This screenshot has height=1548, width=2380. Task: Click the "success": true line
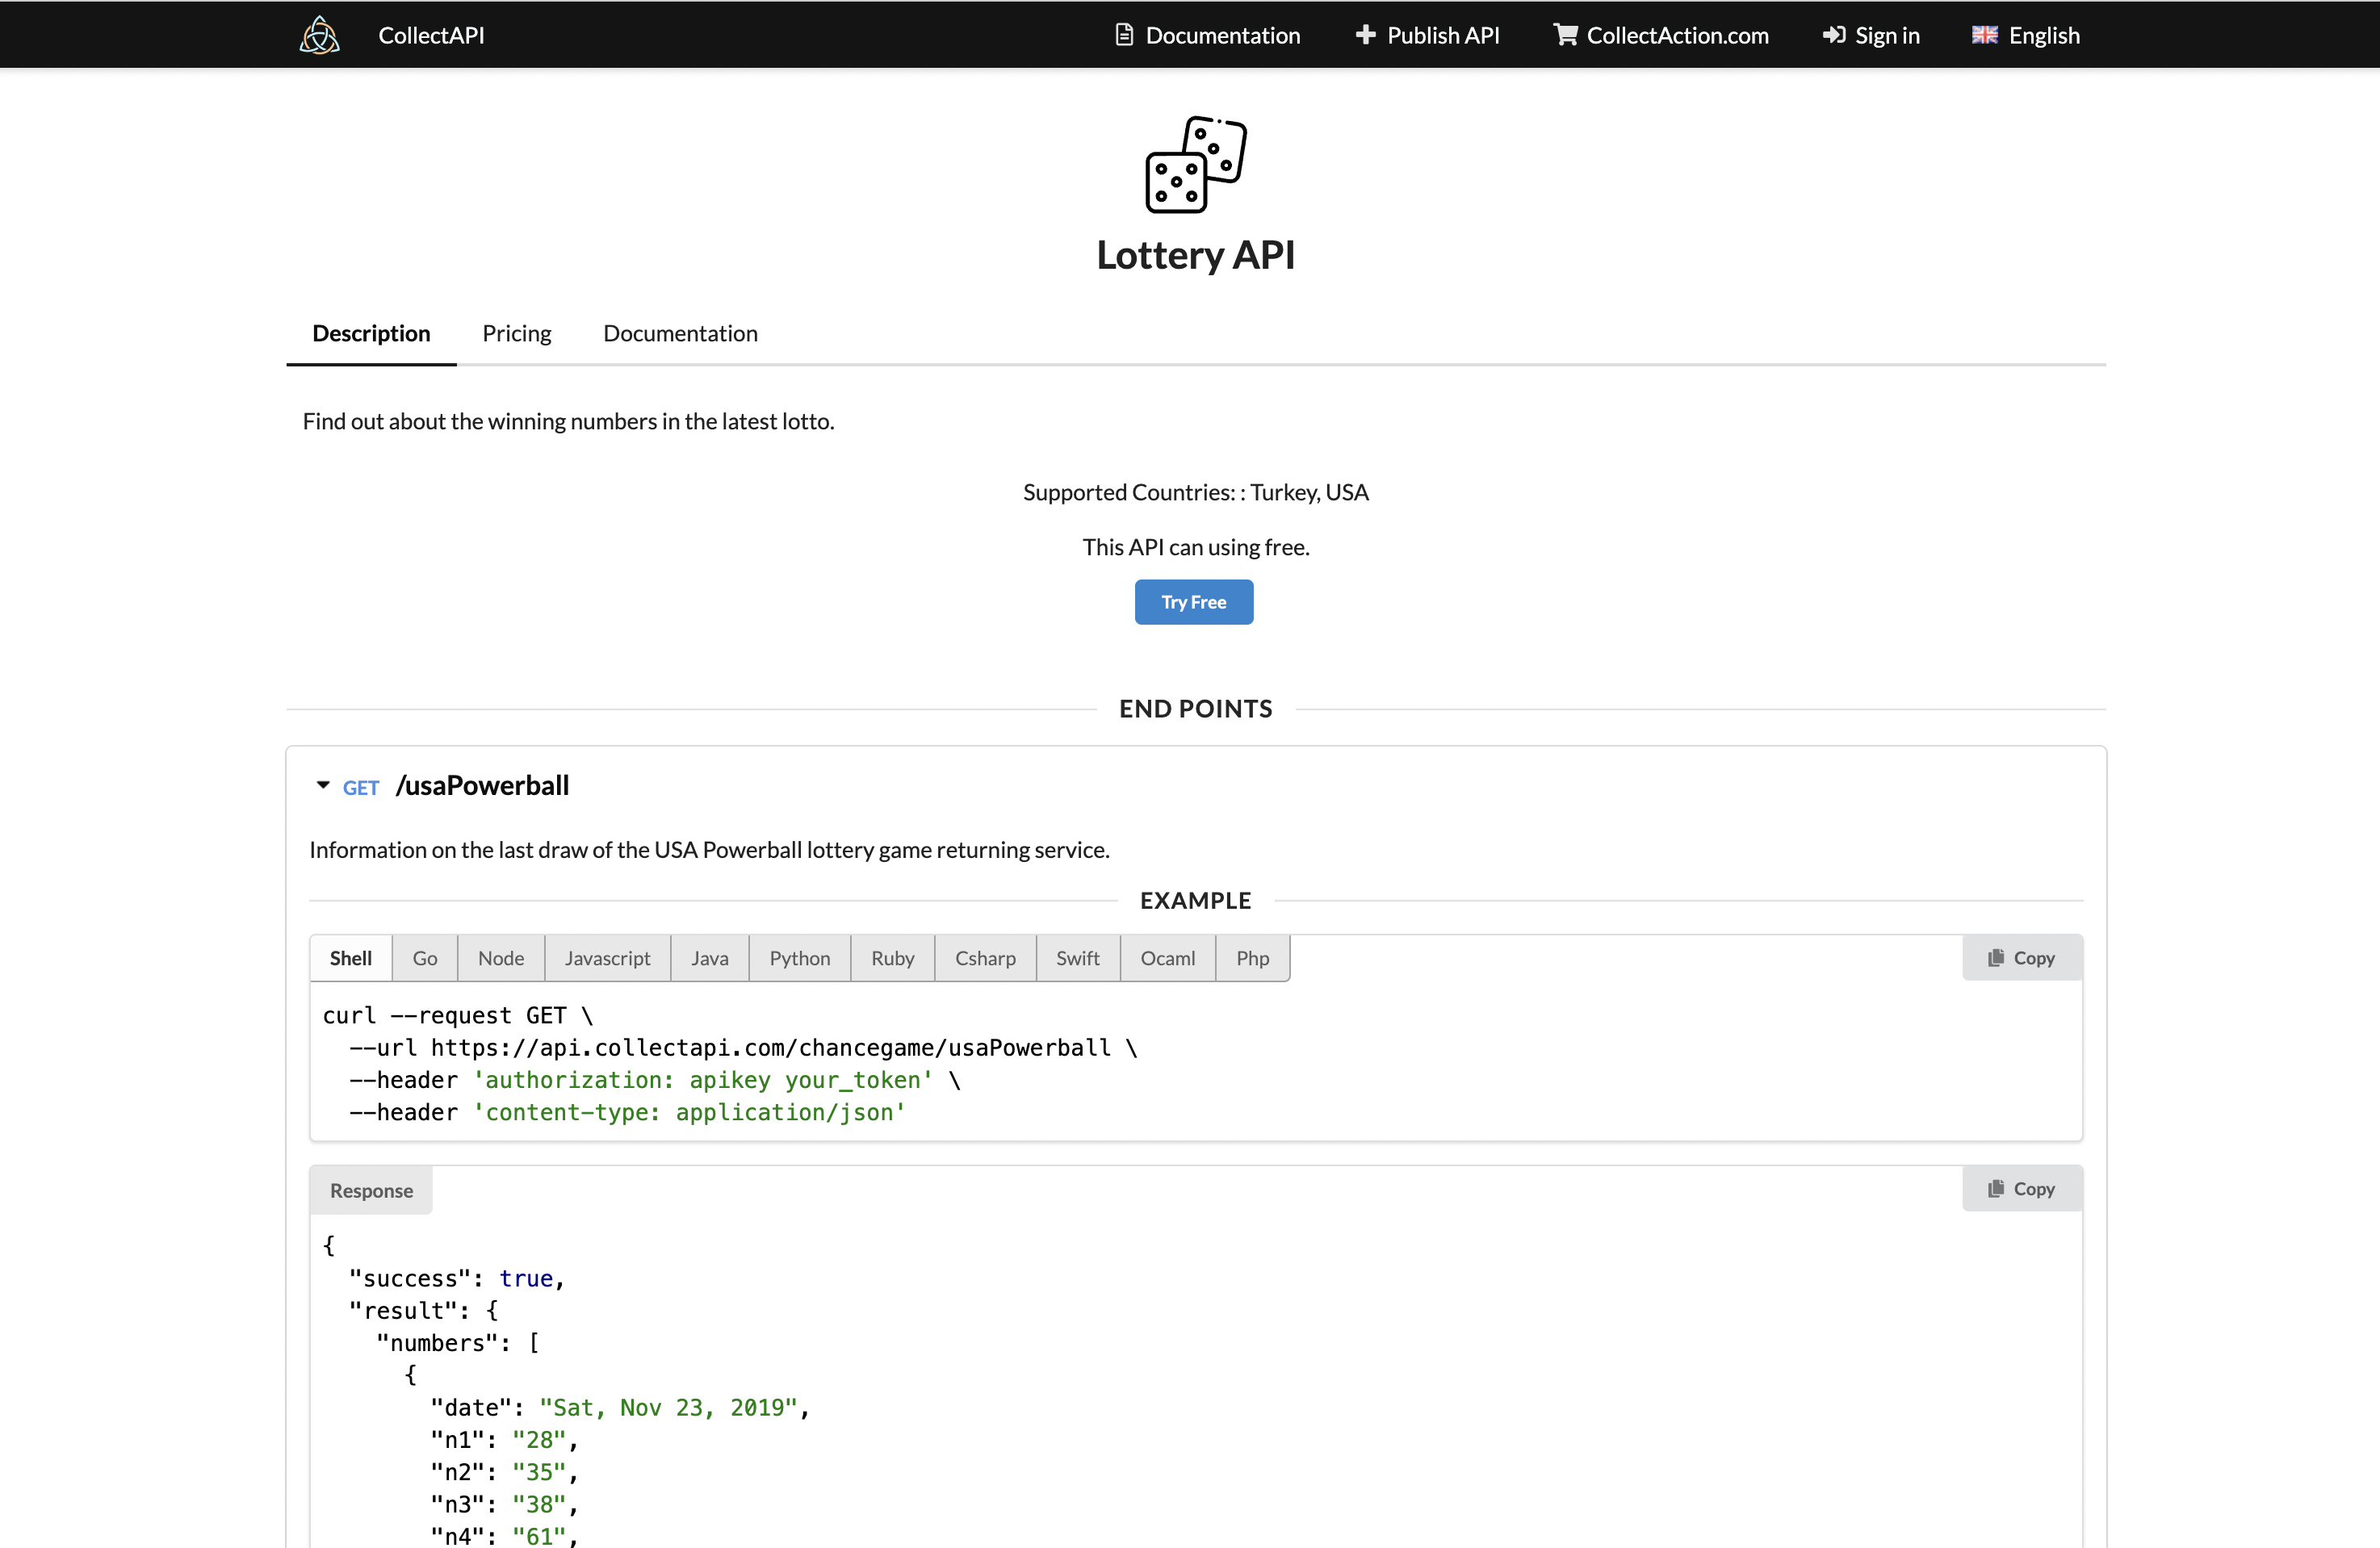click(x=457, y=1278)
